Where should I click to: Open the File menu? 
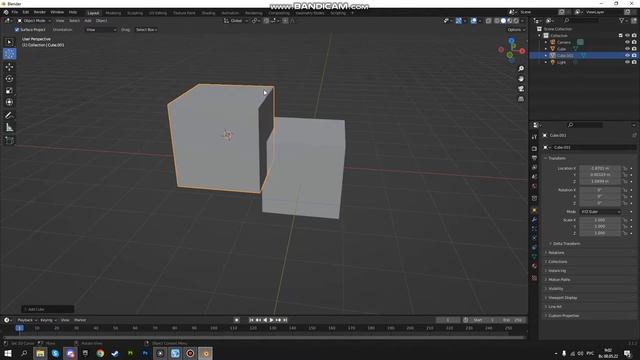[15, 12]
